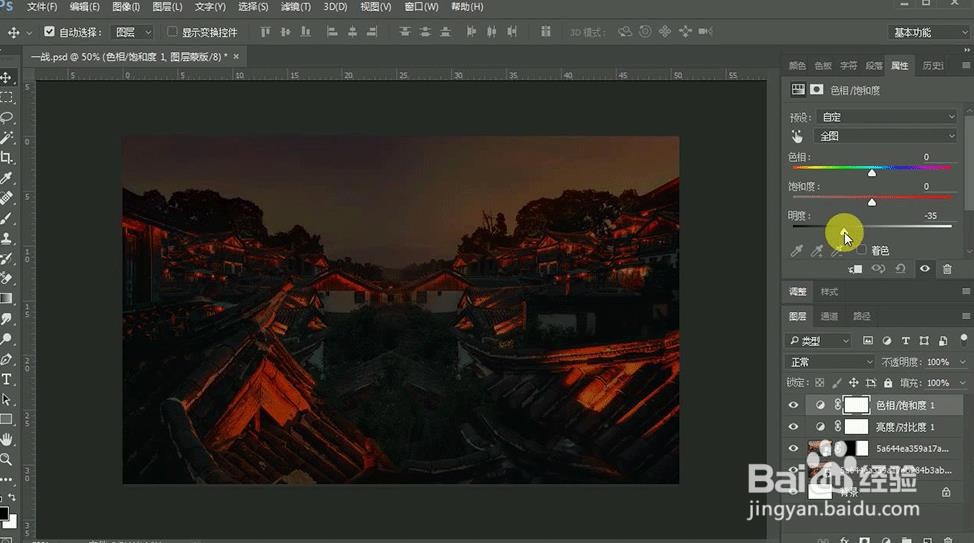Delete the adjustment layer via trash icon in Properties
974x543 pixels.
(947, 269)
